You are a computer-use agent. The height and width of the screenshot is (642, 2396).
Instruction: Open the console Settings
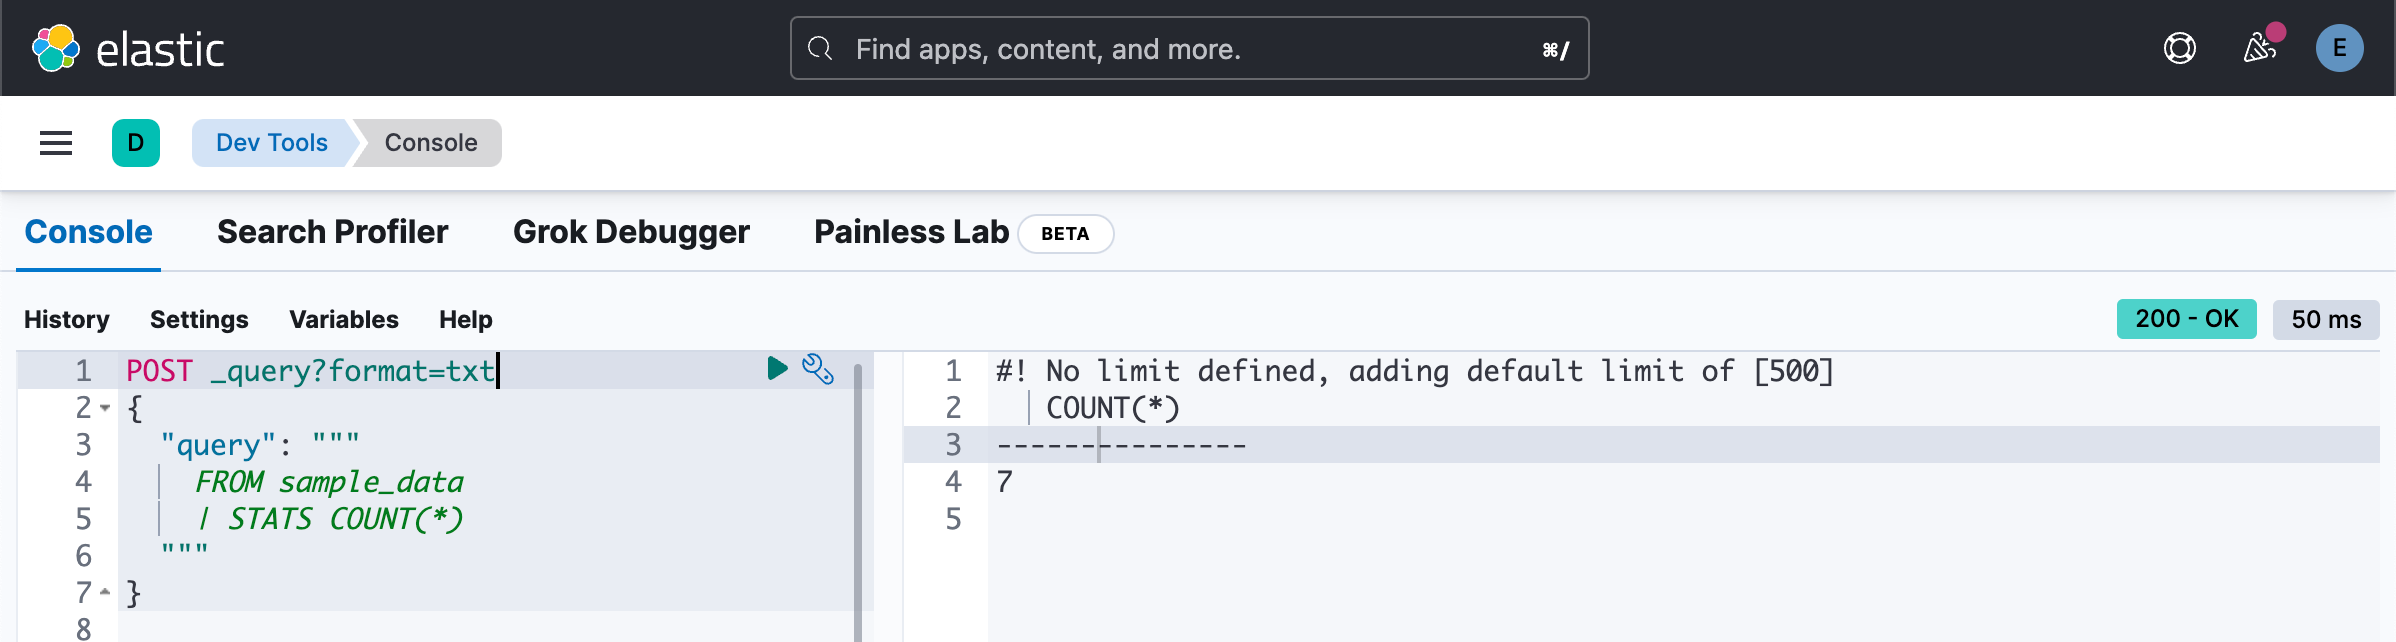[199, 319]
